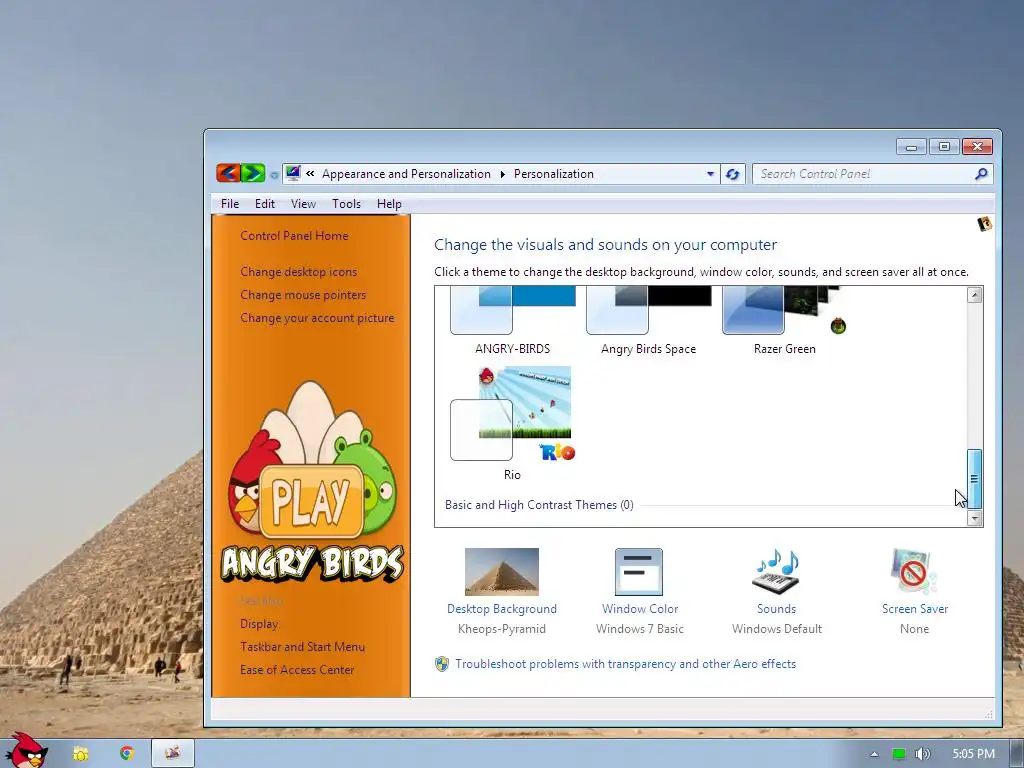Screen dimensions: 1024x768
Task: Open the Tools menu
Action: pos(346,204)
